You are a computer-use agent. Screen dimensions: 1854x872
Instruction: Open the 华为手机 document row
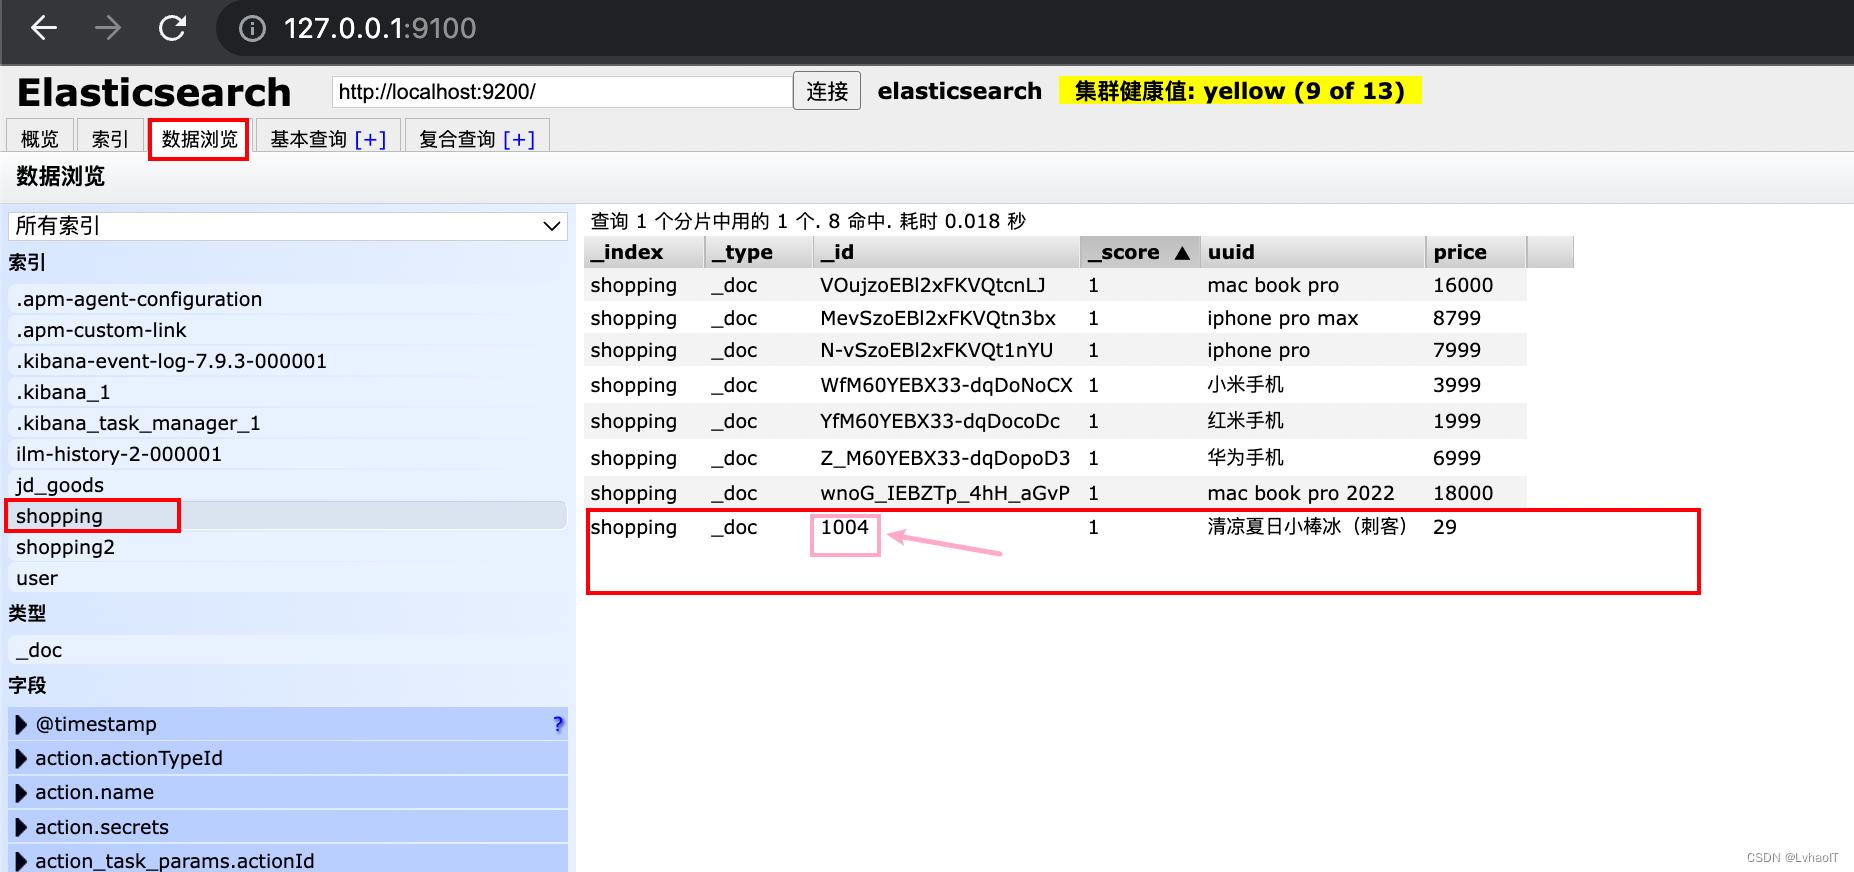click(x=1055, y=458)
